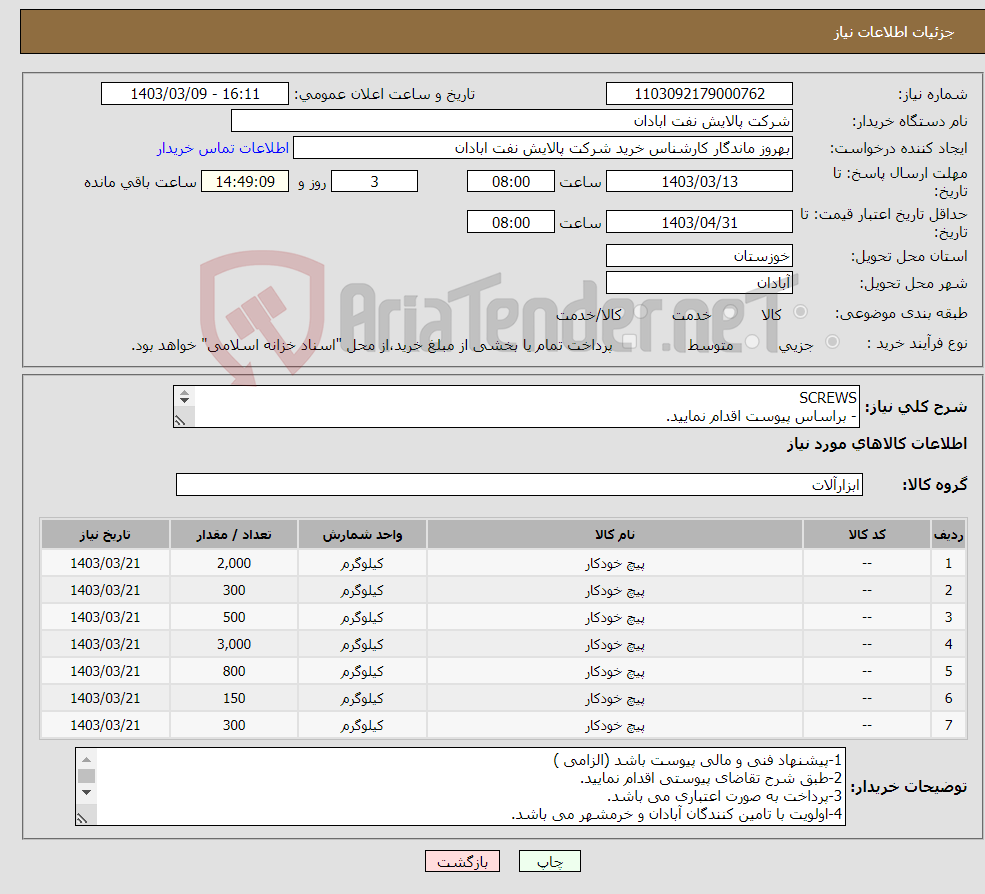This screenshot has height=894, width=985.
Task: Click the نام کالا column header
Action: 615,534
